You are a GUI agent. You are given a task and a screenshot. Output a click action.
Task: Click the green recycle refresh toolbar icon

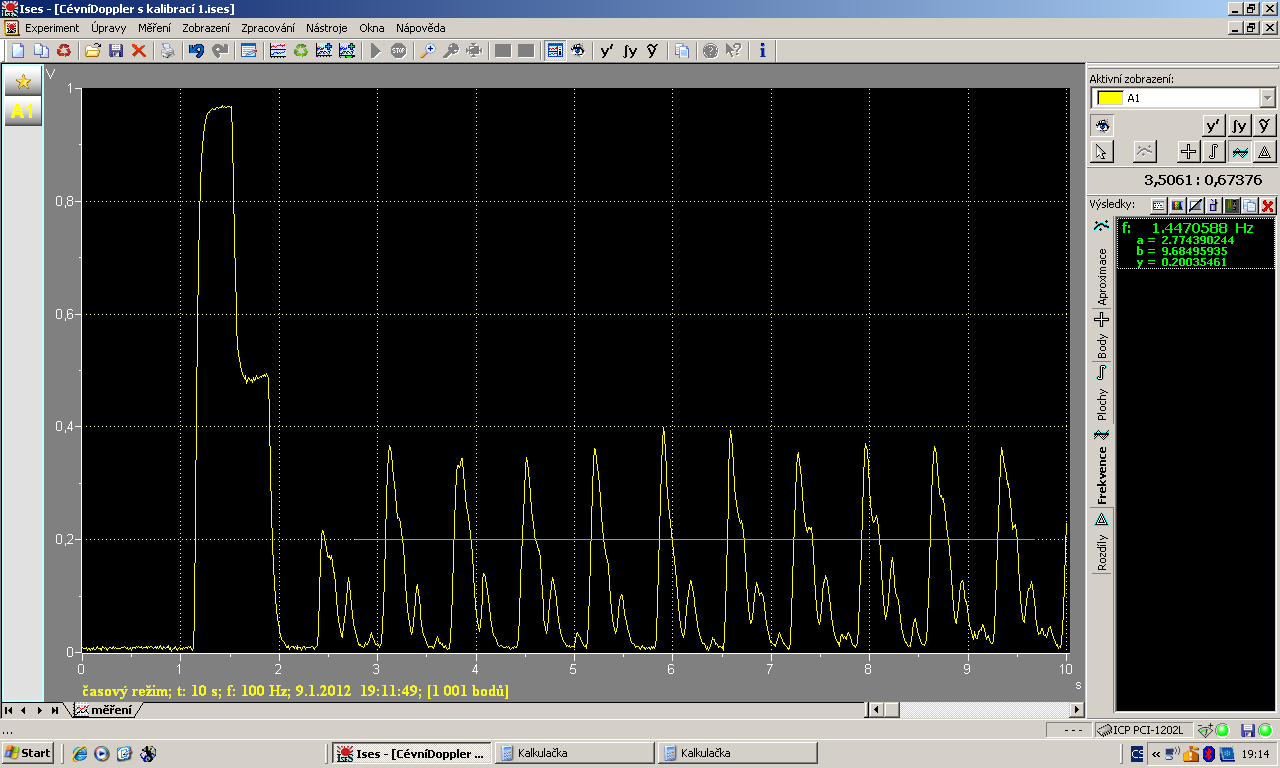pyautogui.click(x=301, y=50)
